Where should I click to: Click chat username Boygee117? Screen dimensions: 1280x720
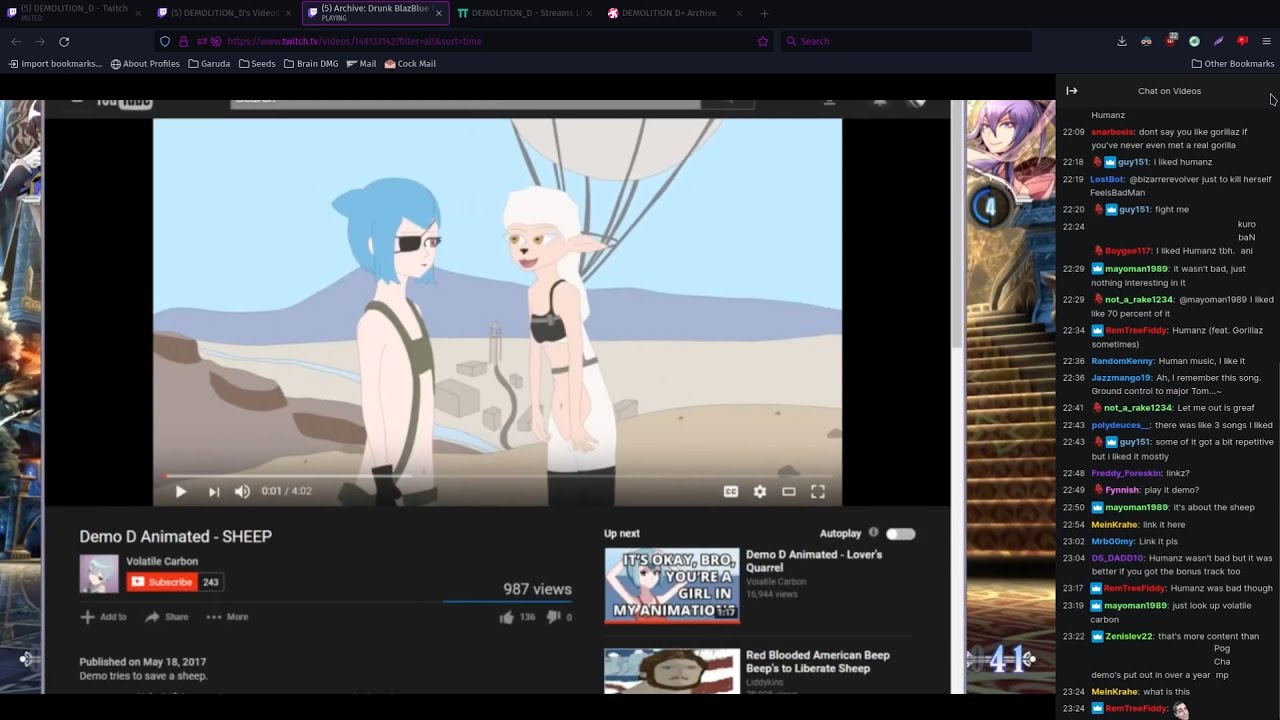pos(1128,251)
